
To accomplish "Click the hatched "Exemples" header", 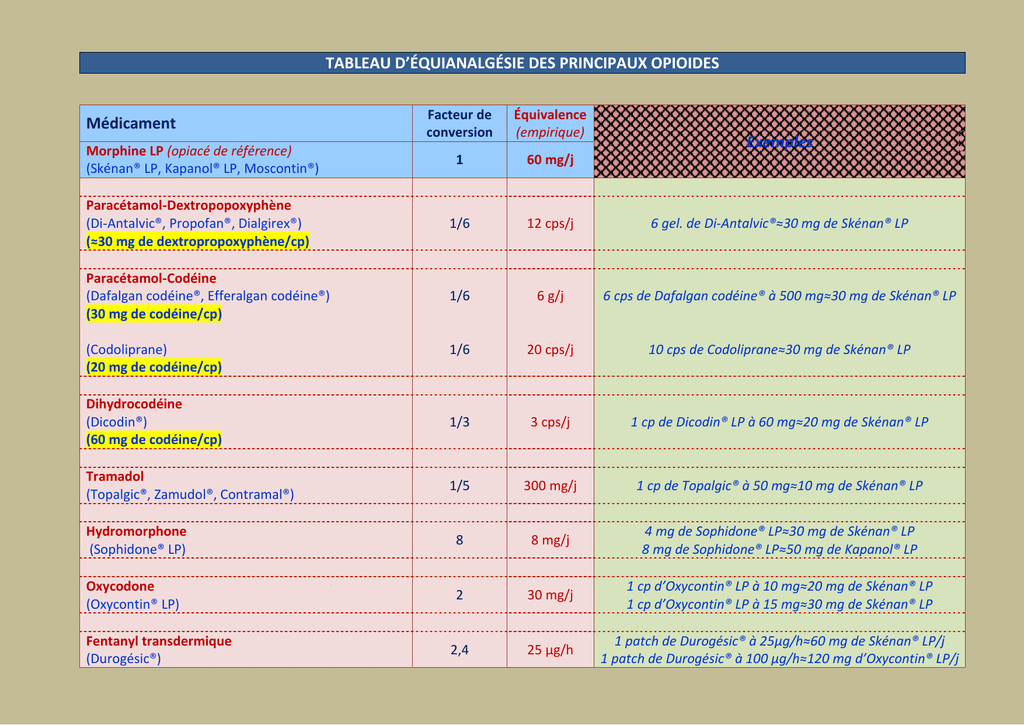I will pos(779,142).
